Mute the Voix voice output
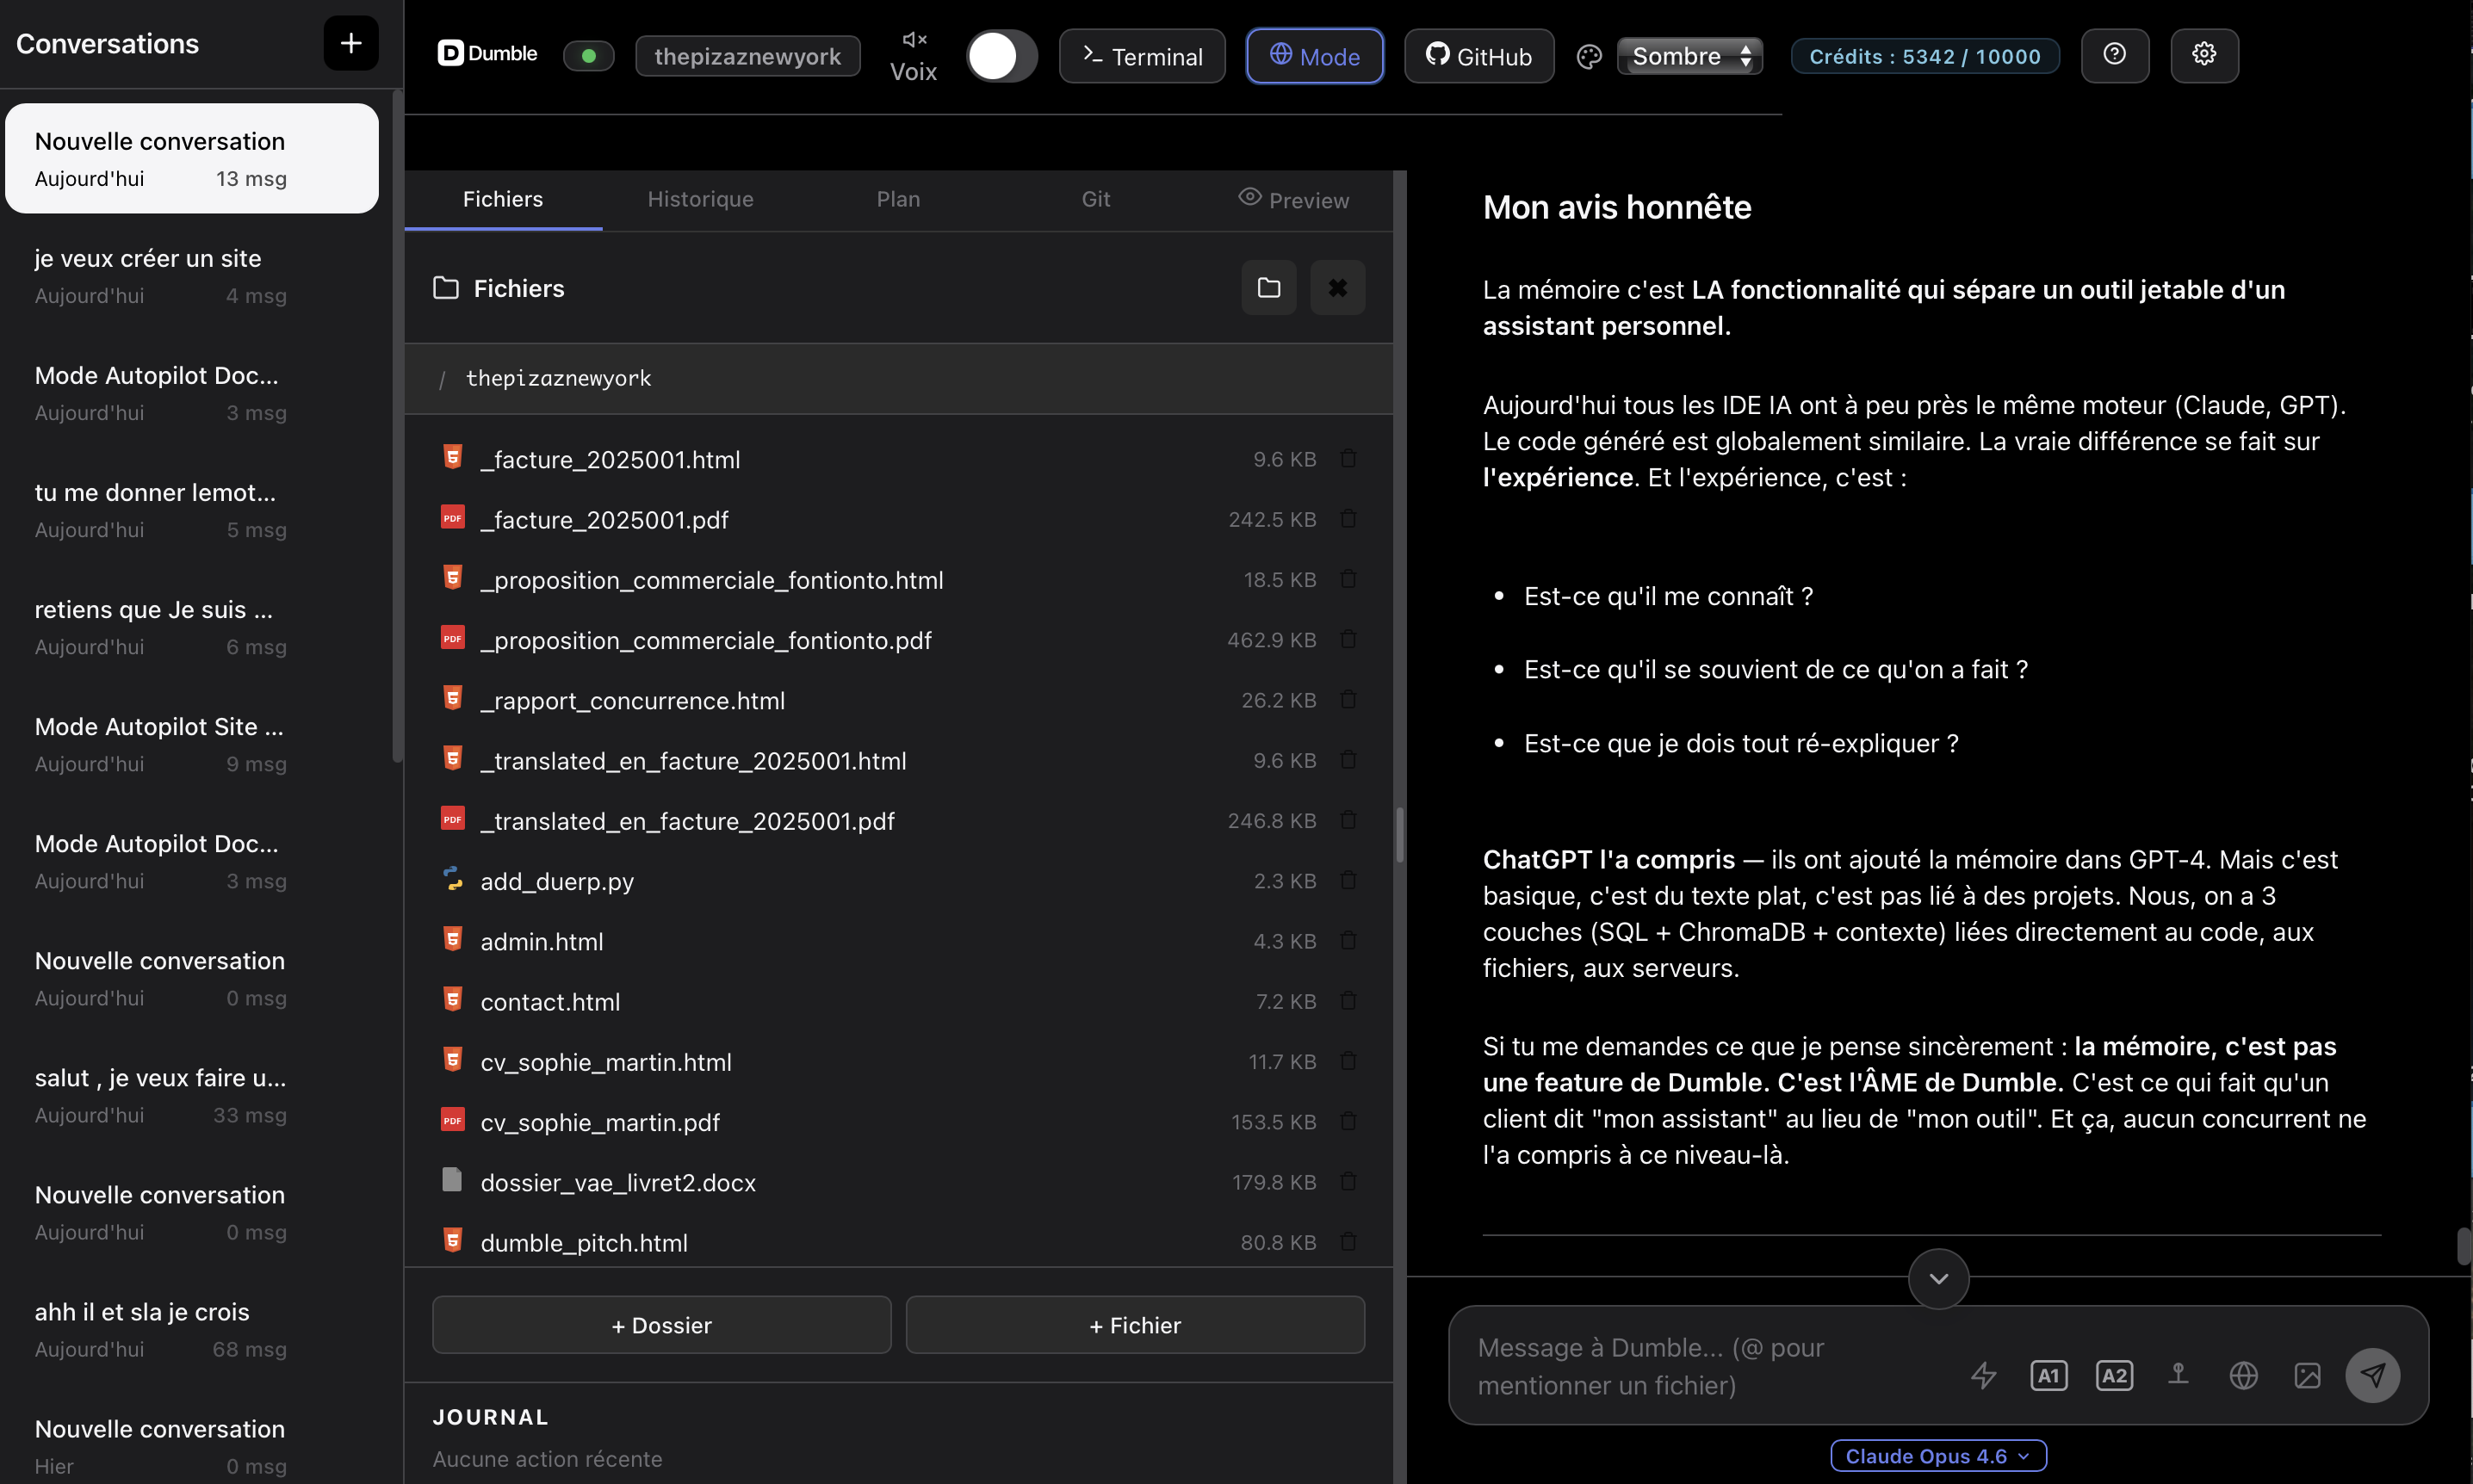The image size is (2473, 1484). tap(912, 39)
